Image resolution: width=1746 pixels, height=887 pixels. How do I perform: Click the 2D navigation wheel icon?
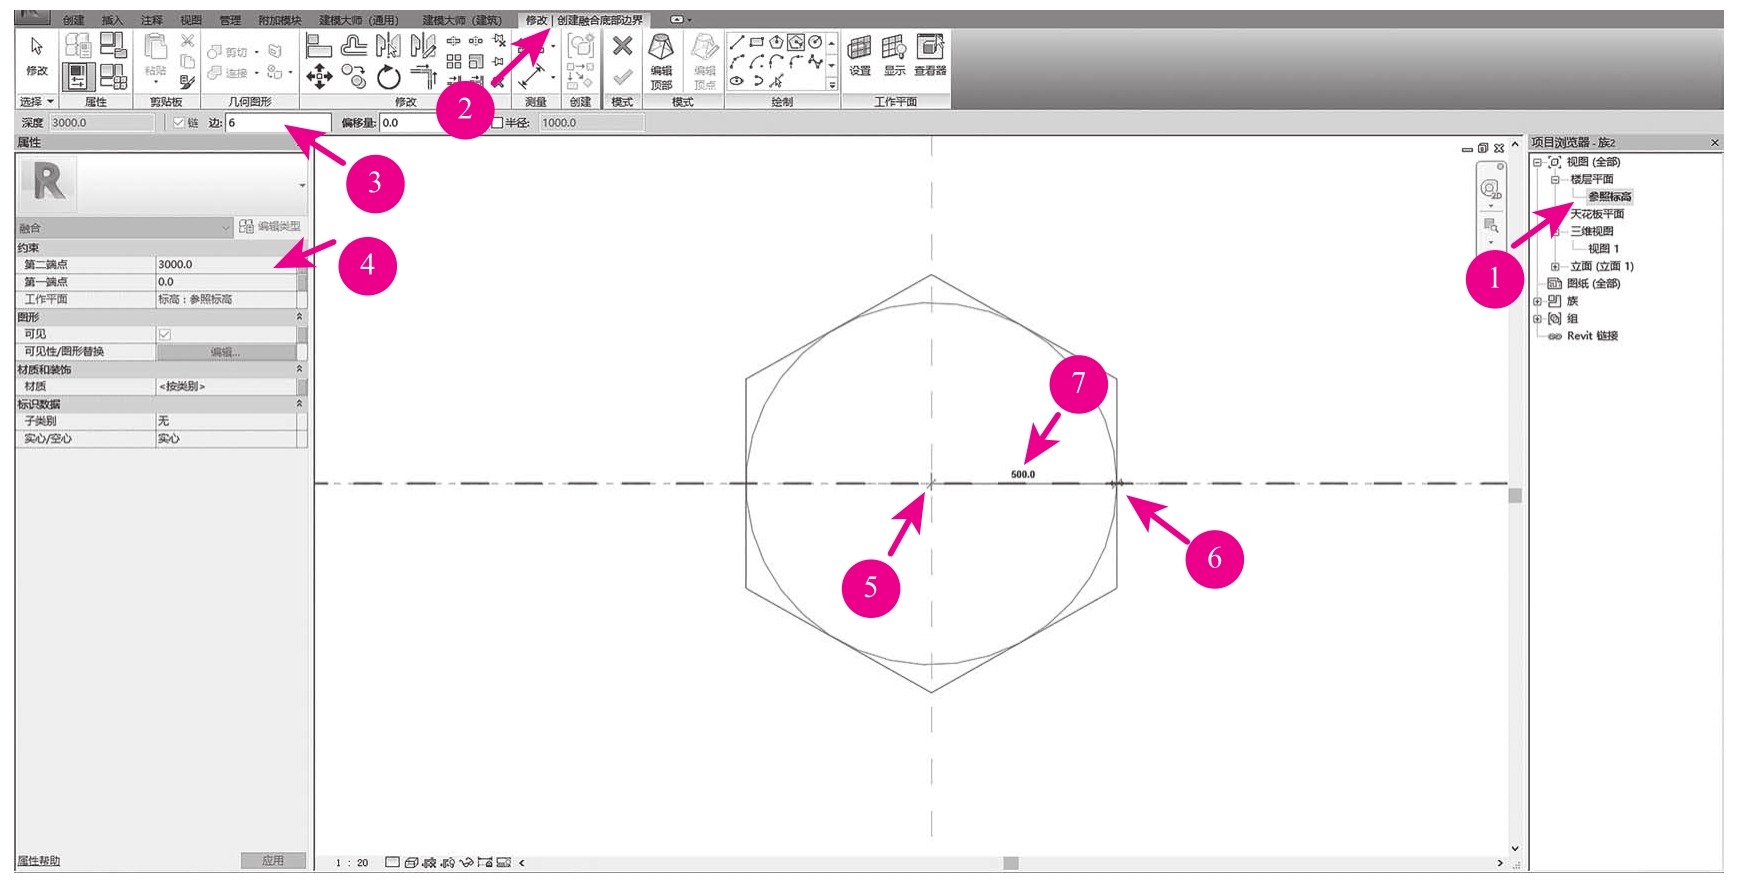point(1491,189)
